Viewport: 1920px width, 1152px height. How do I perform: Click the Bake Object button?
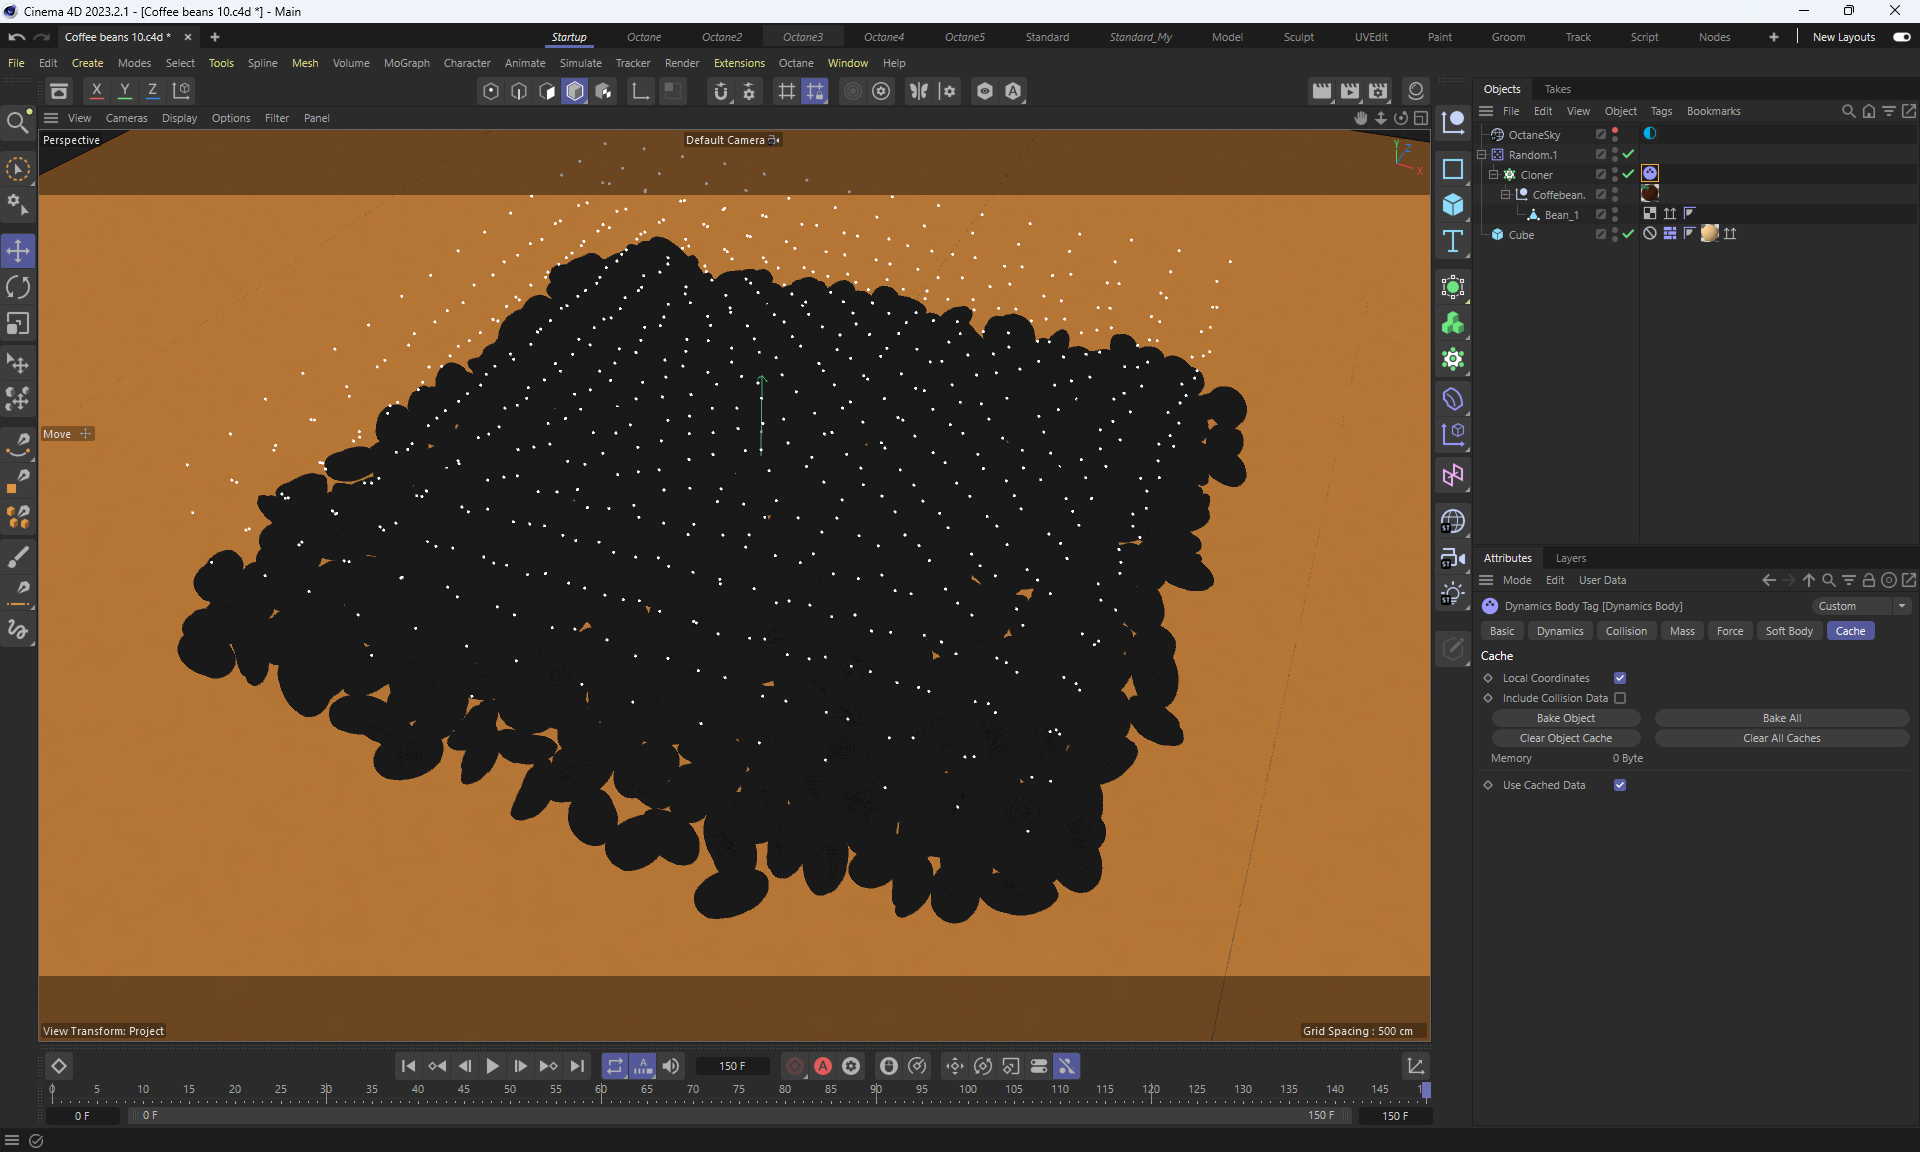(x=1565, y=718)
